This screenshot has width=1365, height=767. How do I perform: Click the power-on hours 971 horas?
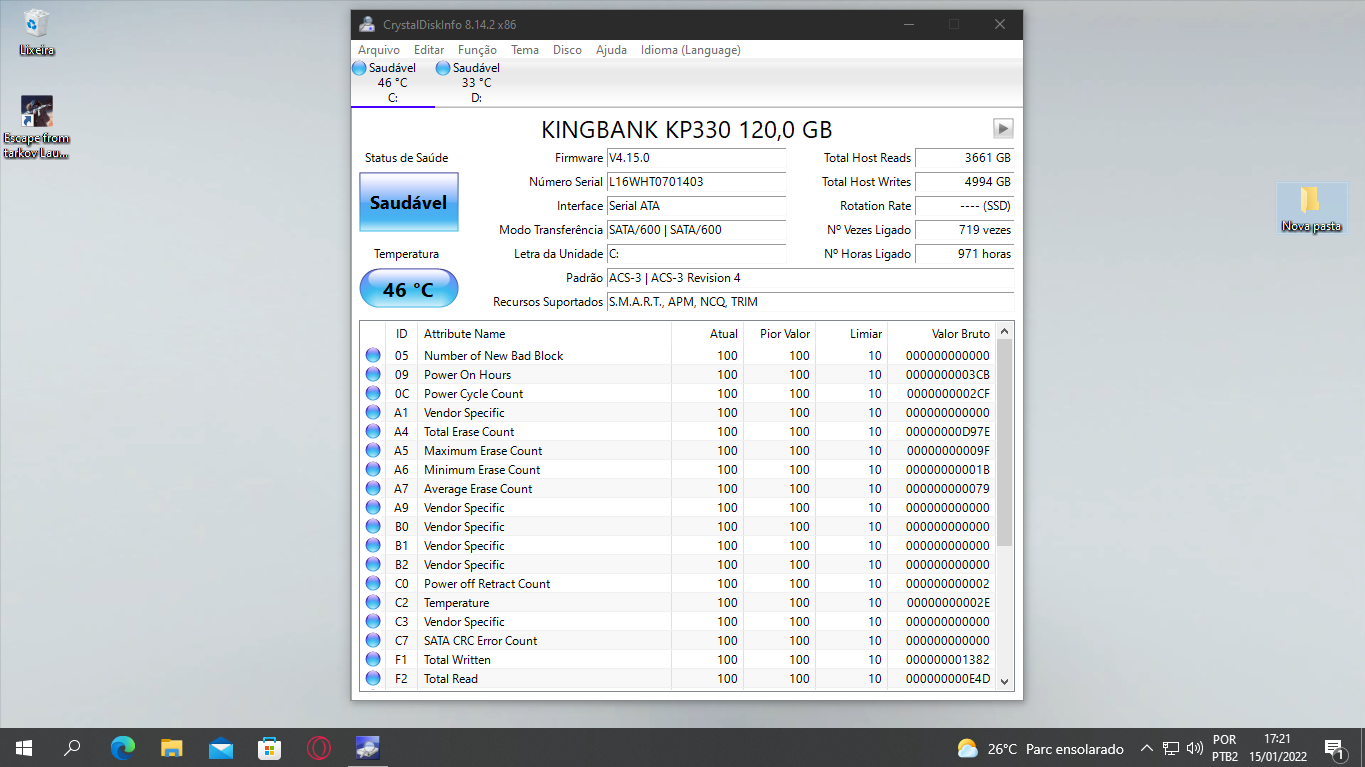click(x=965, y=254)
